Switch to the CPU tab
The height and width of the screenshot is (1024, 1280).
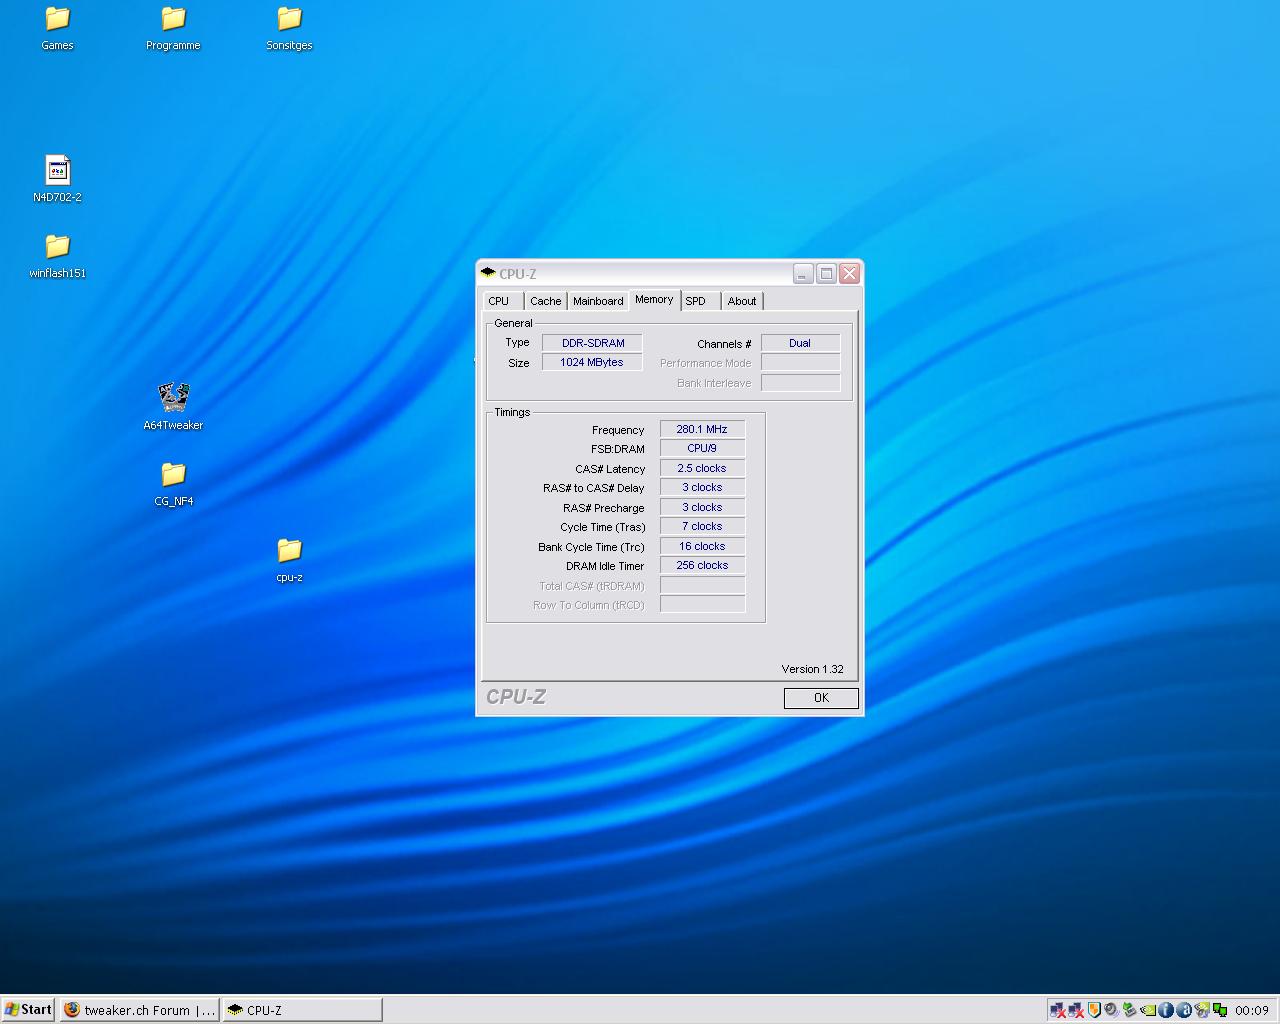coord(499,301)
